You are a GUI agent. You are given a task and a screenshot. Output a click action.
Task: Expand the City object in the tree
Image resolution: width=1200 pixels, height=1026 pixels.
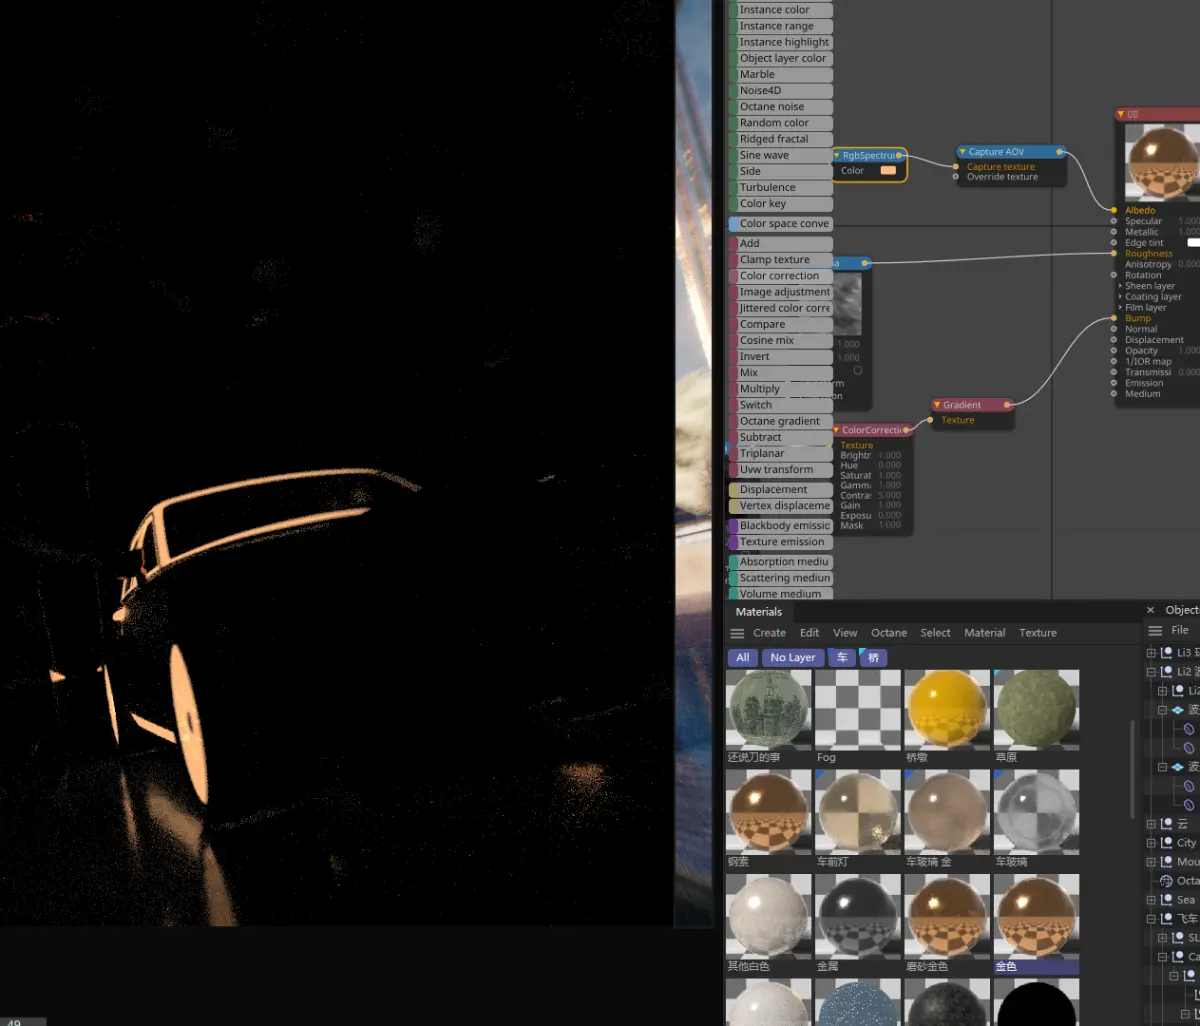pos(1151,842)
